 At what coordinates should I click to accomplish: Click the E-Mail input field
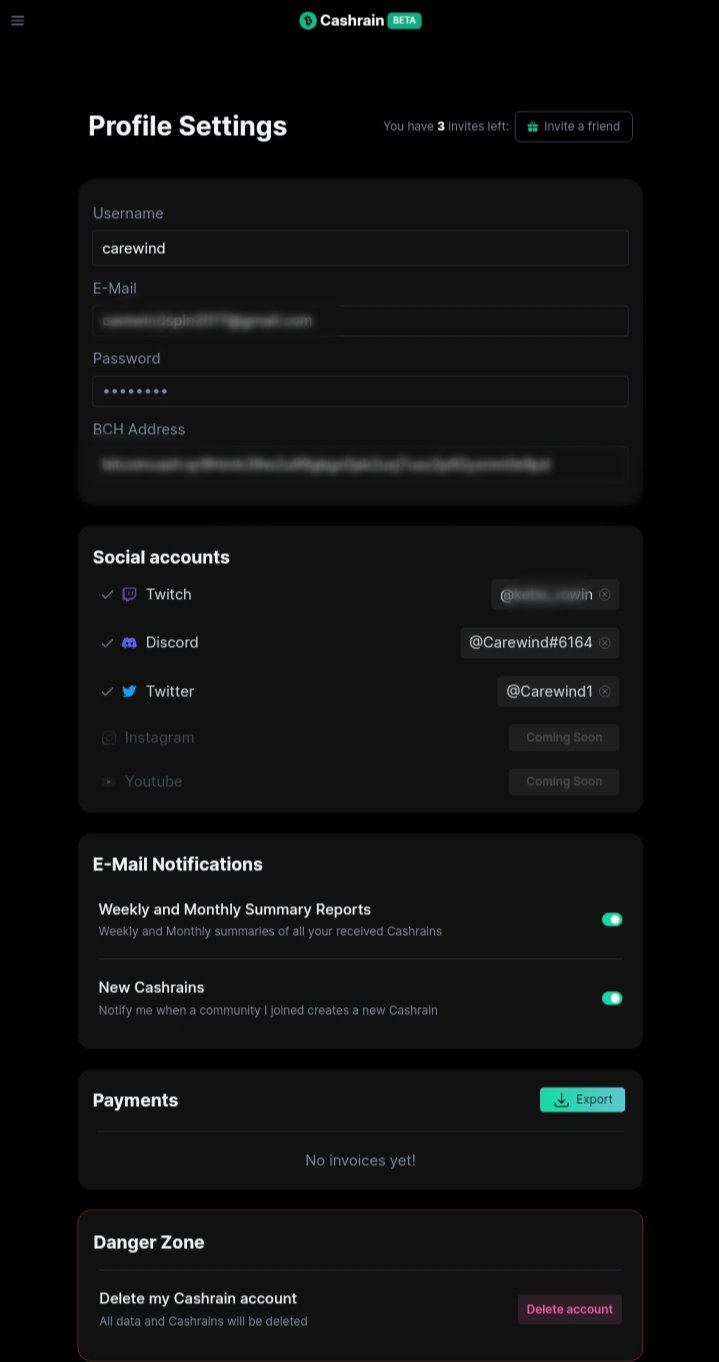[360, 321]
